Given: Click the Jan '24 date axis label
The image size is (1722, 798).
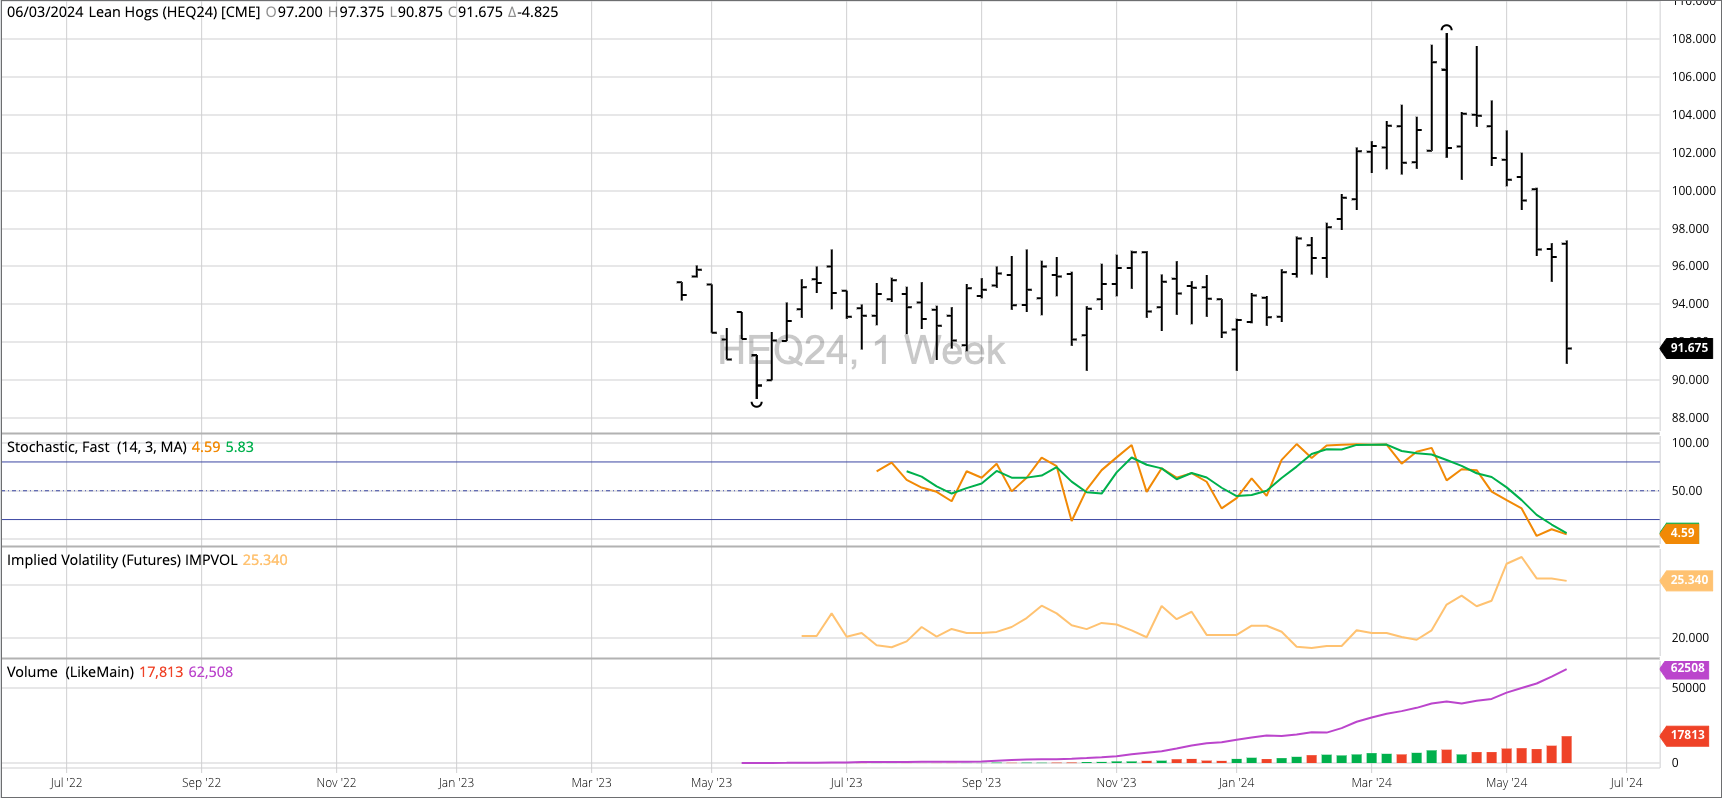Looking at the screenshot, I should click(x=1236, y=783).
